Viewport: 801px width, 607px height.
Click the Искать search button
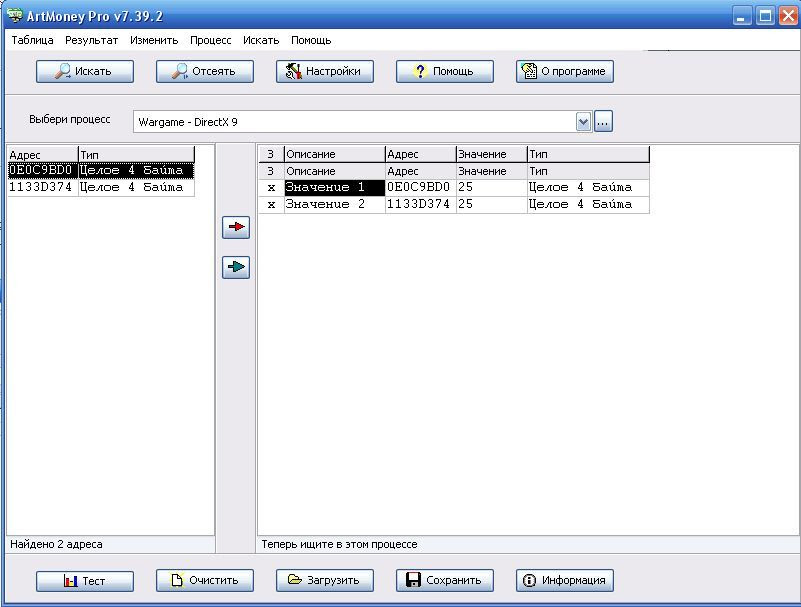[85, 72]
